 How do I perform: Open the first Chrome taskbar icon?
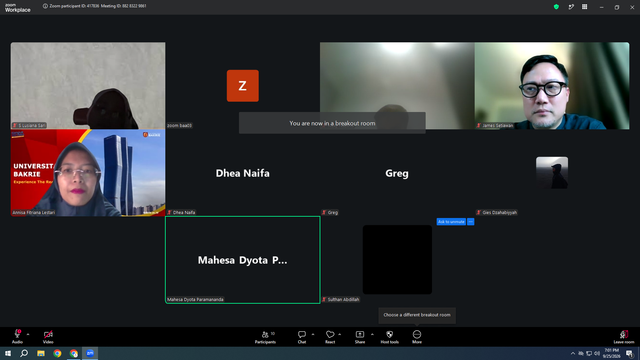[57, 353]
